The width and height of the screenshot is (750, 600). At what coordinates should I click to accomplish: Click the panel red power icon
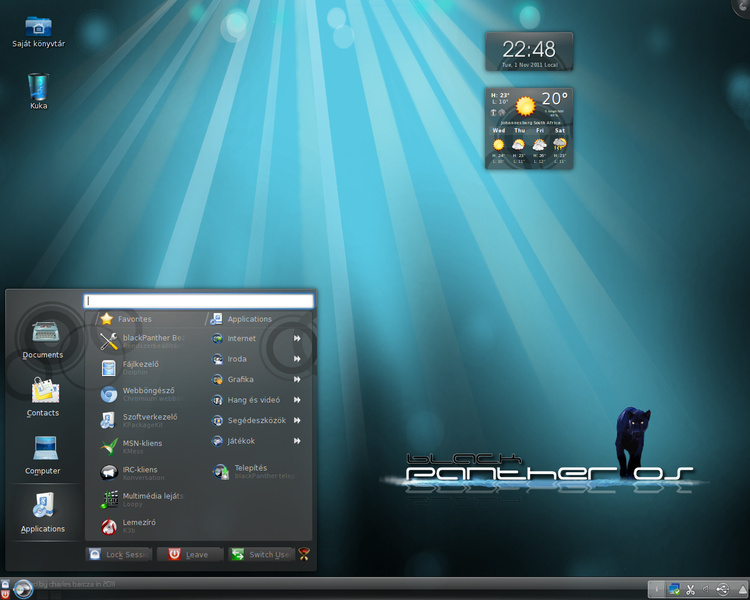(5, 594)
